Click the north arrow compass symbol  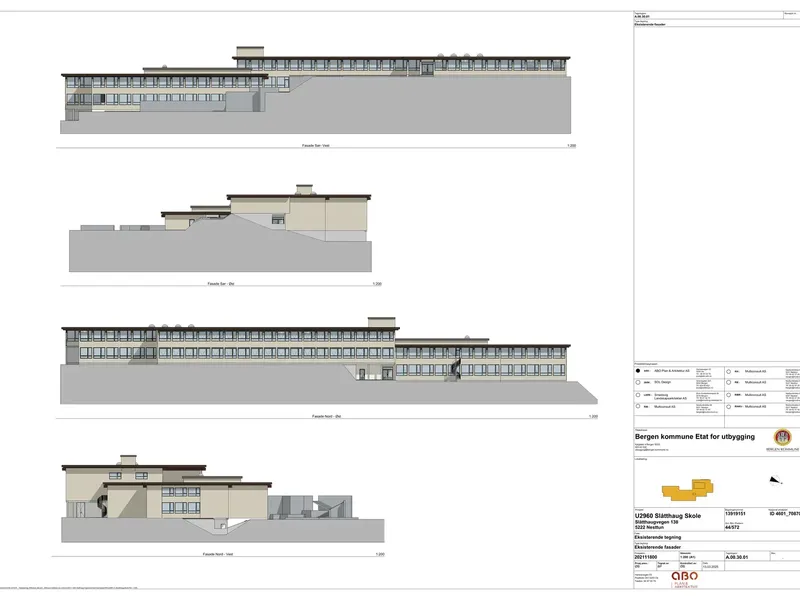(775, 480)
